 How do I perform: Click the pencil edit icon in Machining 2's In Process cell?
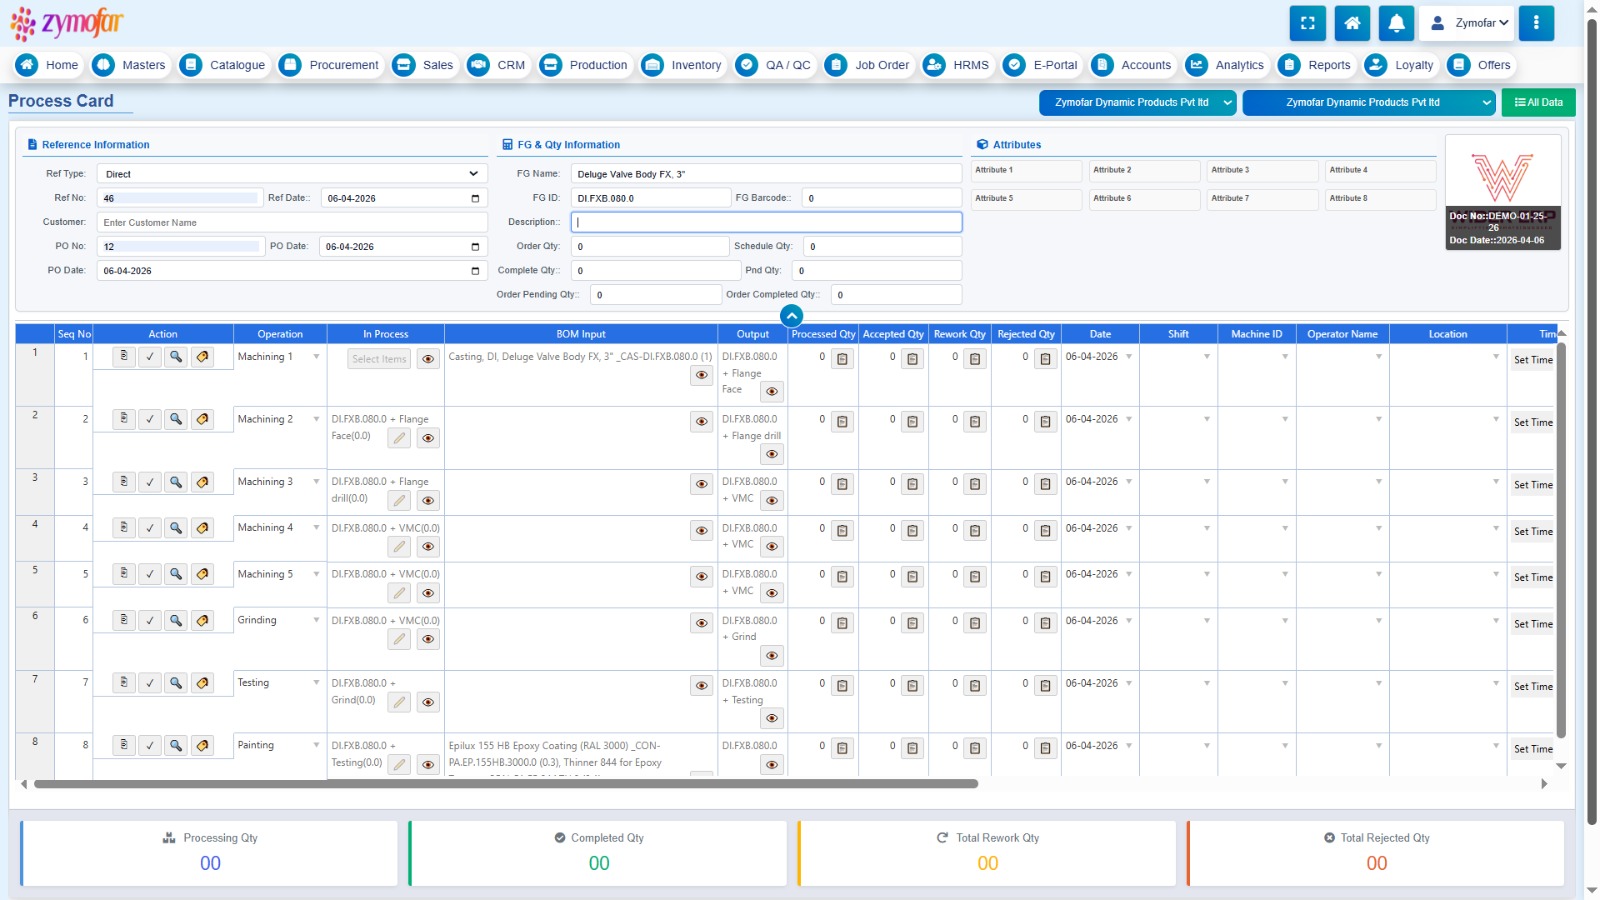tap(399, 438)
